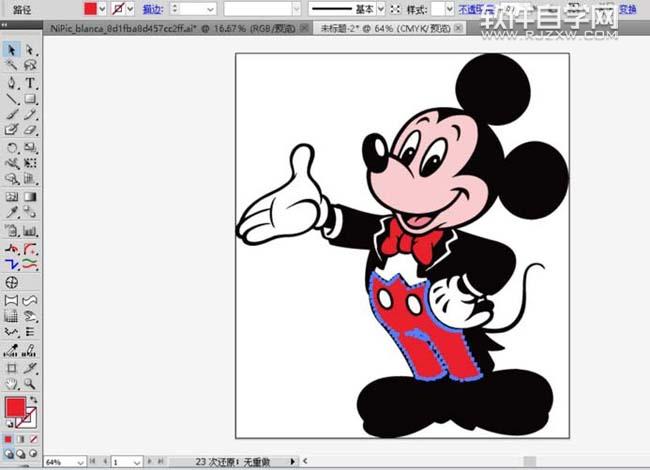Select the Column Graph tool
650x470 pixels.
click(30, 230)
